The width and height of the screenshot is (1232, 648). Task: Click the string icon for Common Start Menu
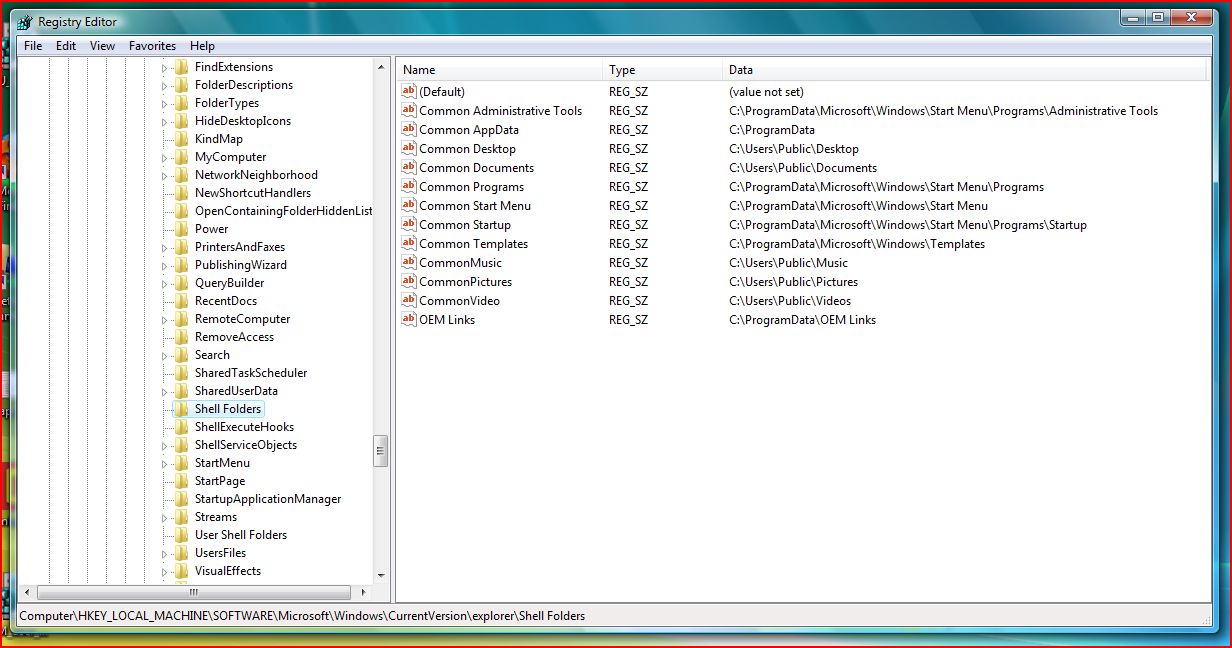(x=409, y=205)
